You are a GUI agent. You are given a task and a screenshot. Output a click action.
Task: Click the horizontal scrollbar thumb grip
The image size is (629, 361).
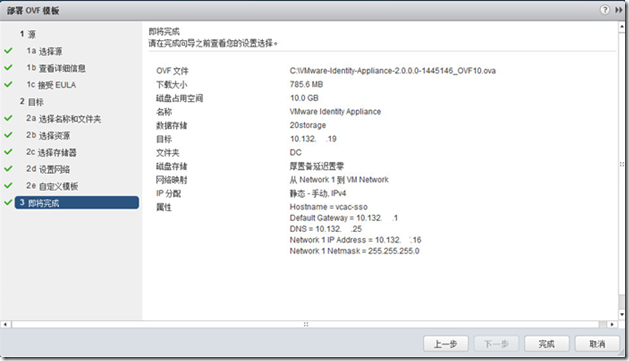click(306, 324)
